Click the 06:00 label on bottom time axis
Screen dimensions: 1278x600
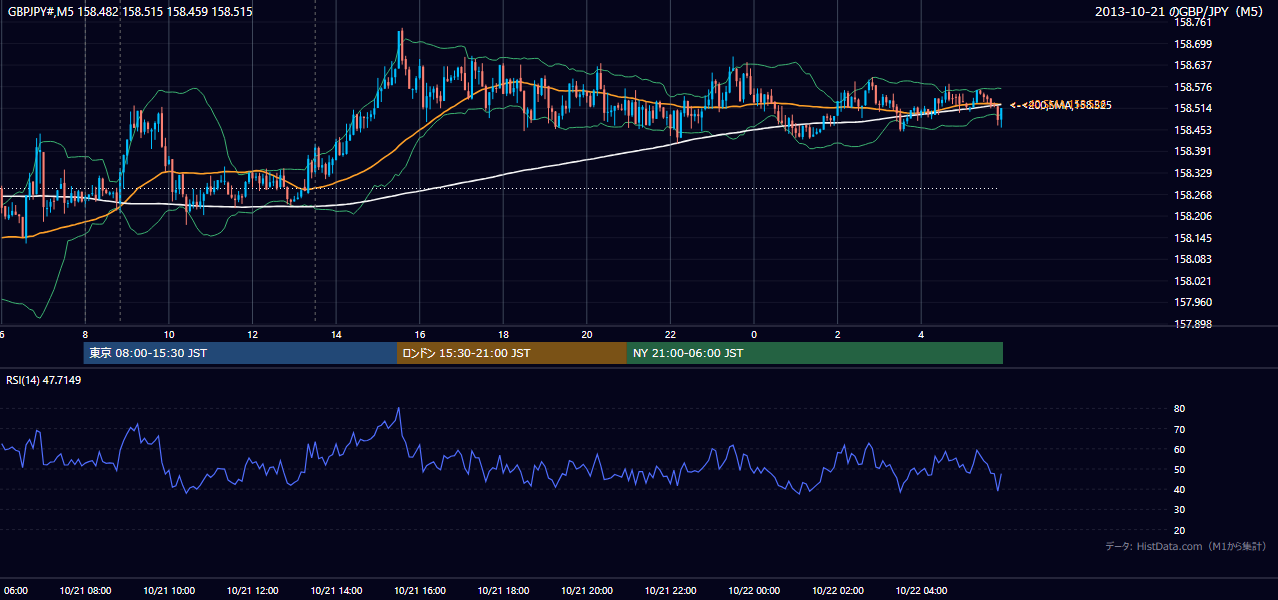point(14,591)
